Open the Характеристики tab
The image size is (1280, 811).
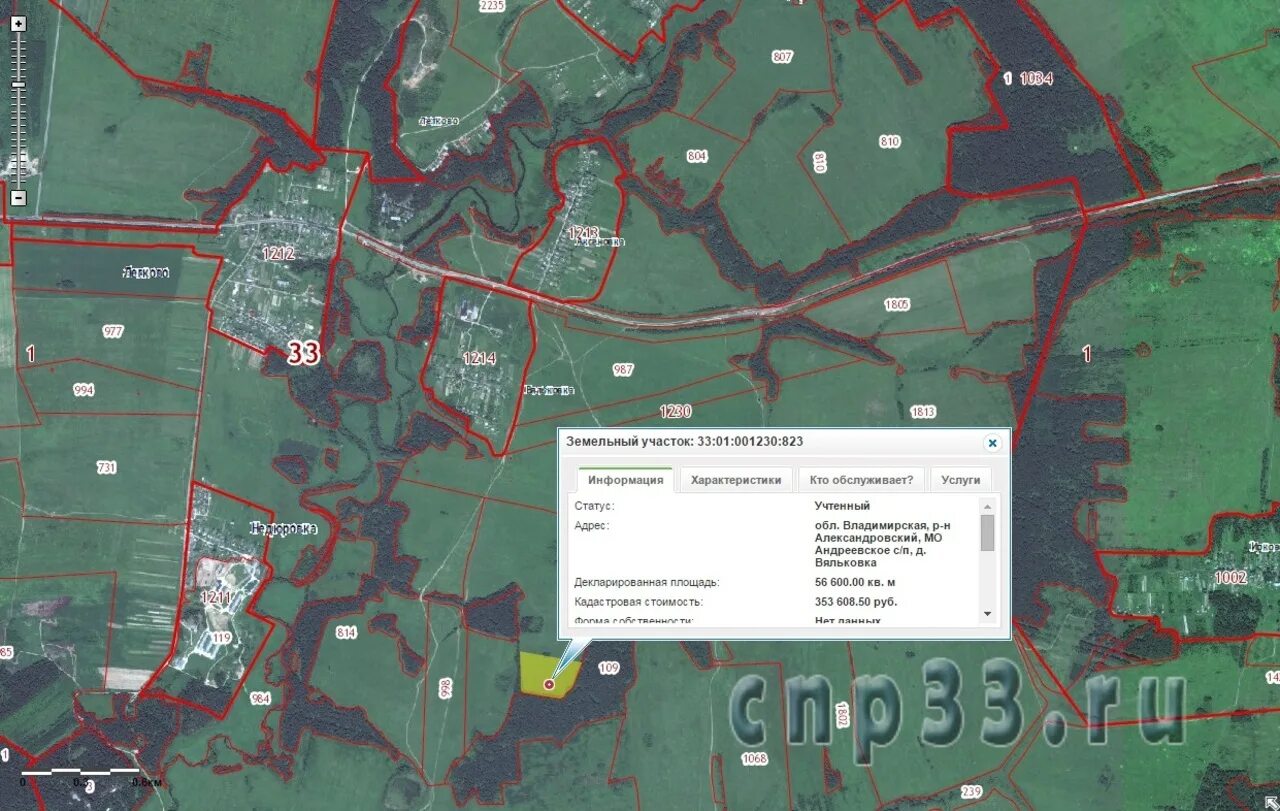coord(736,480)
